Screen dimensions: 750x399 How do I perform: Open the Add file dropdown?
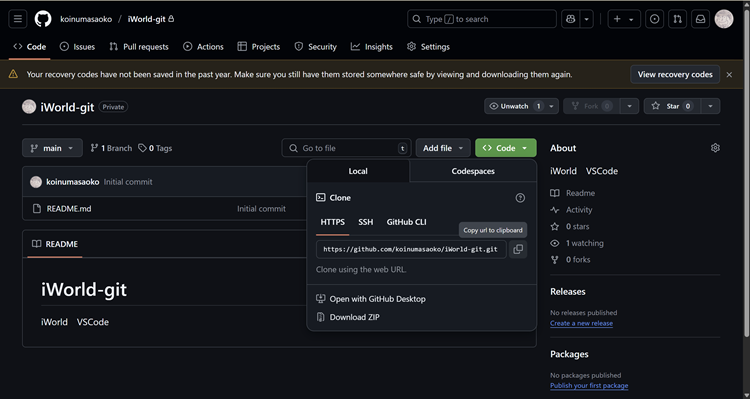point(443,148)
